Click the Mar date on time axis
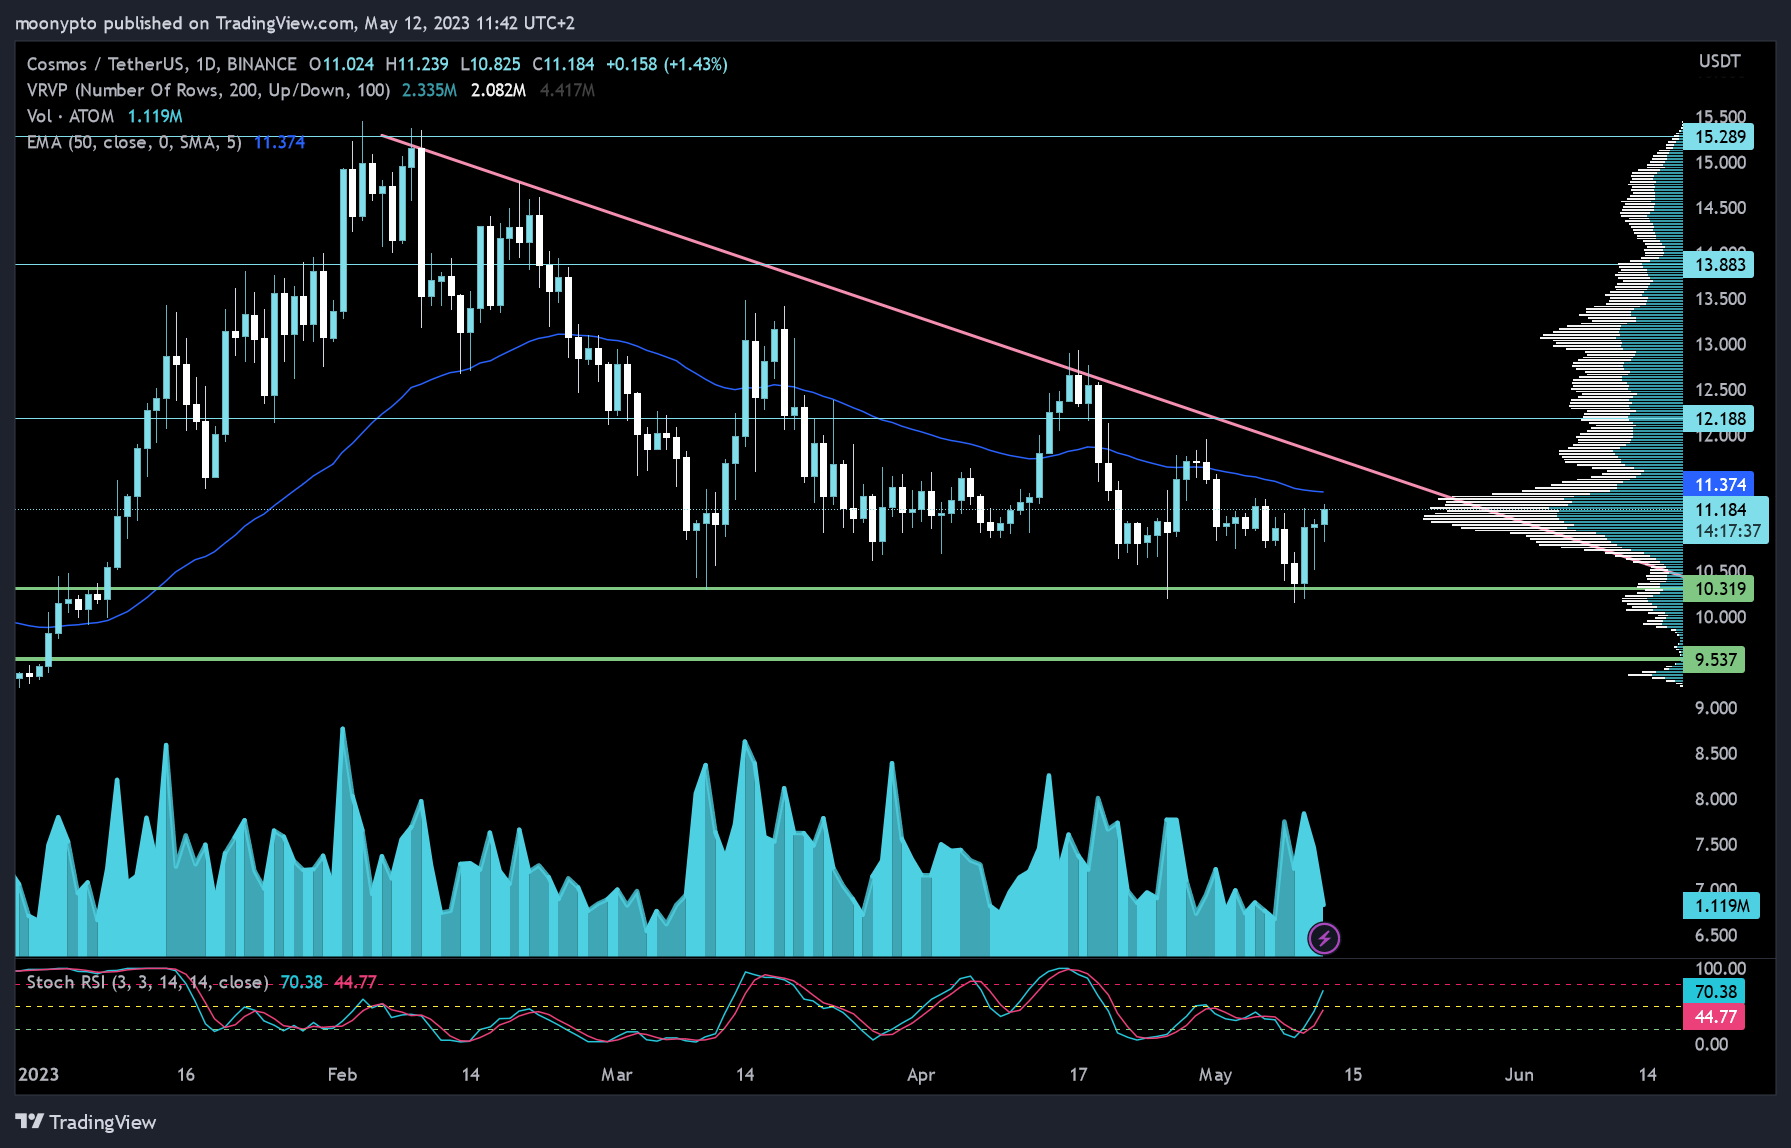The image size is (1791, 1148). [x=616, y=1075]
